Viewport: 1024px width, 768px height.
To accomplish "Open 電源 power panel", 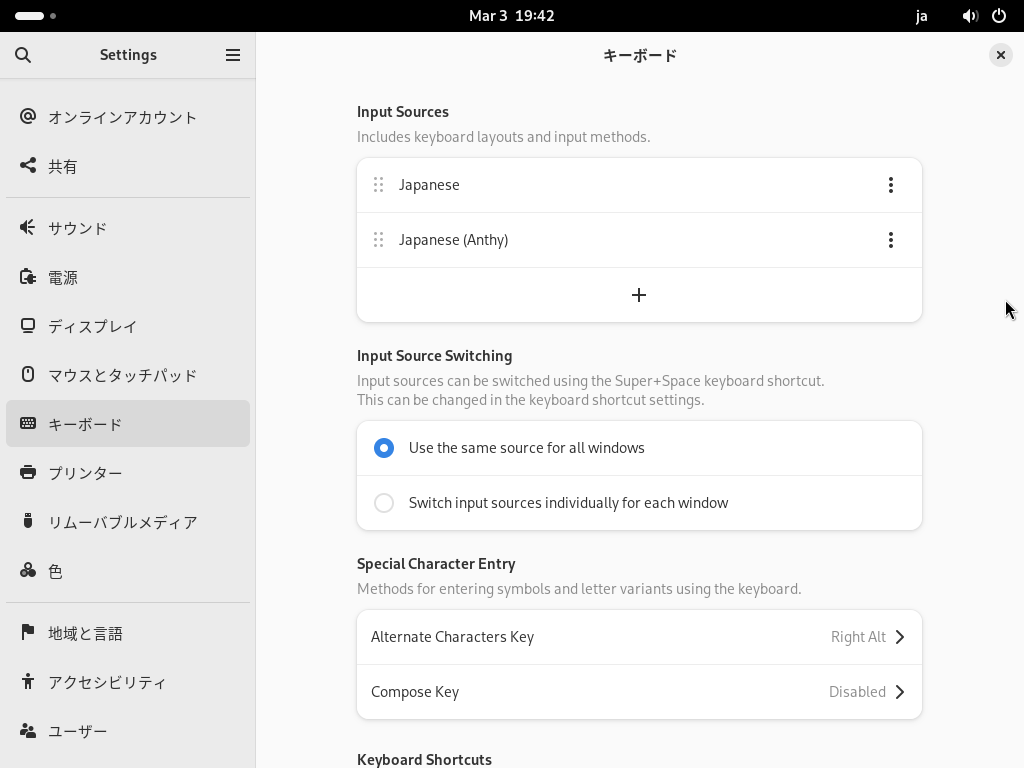I will pyautogui.click(x=128, y=277).
